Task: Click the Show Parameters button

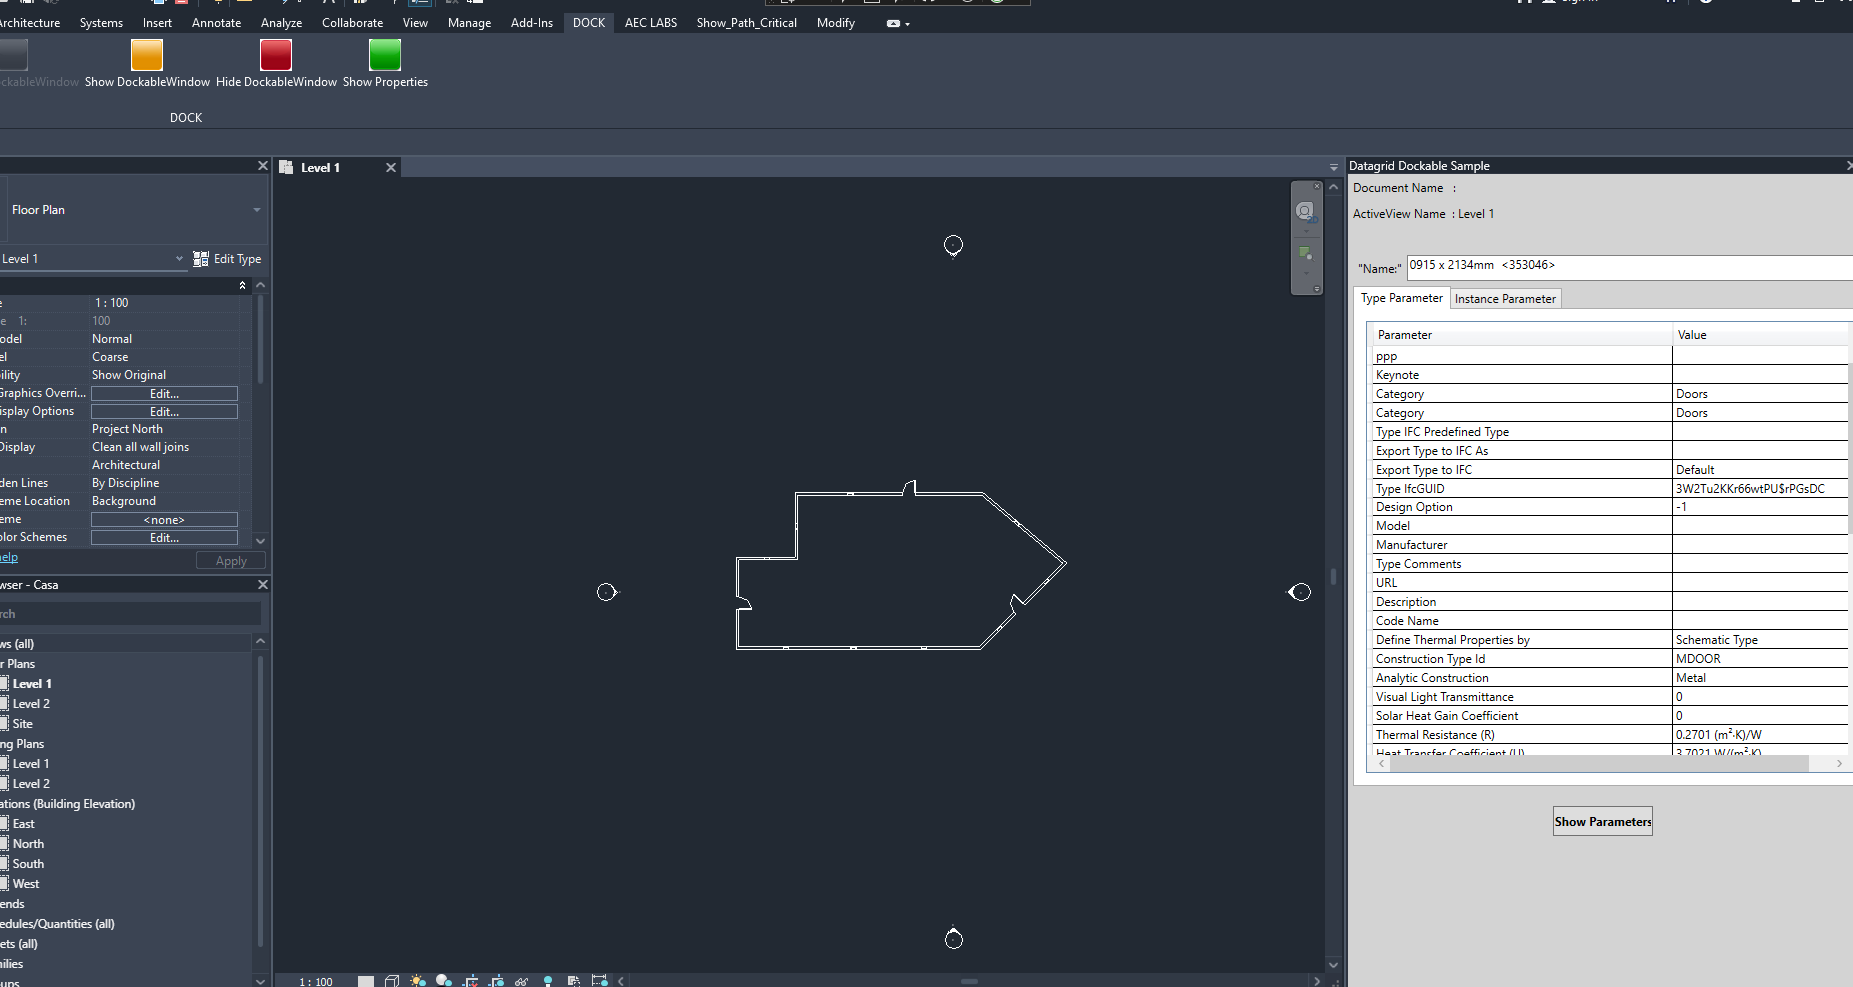Action: 1603,822
